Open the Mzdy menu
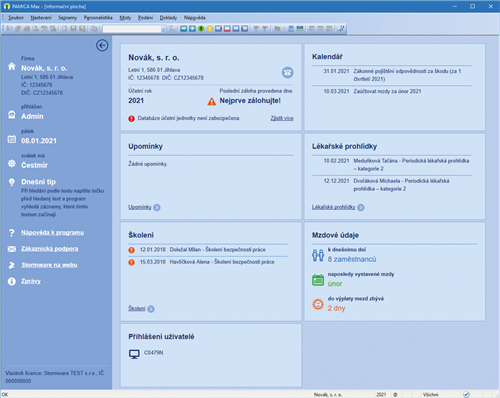This screenshot has height=398, width=500. coord(125,18)
